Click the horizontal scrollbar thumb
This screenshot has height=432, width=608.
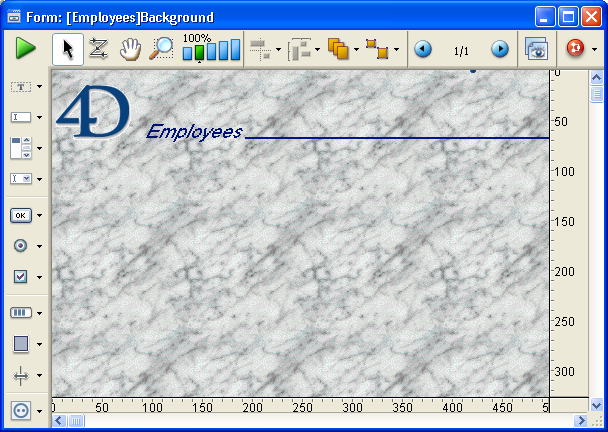[76, 420]
